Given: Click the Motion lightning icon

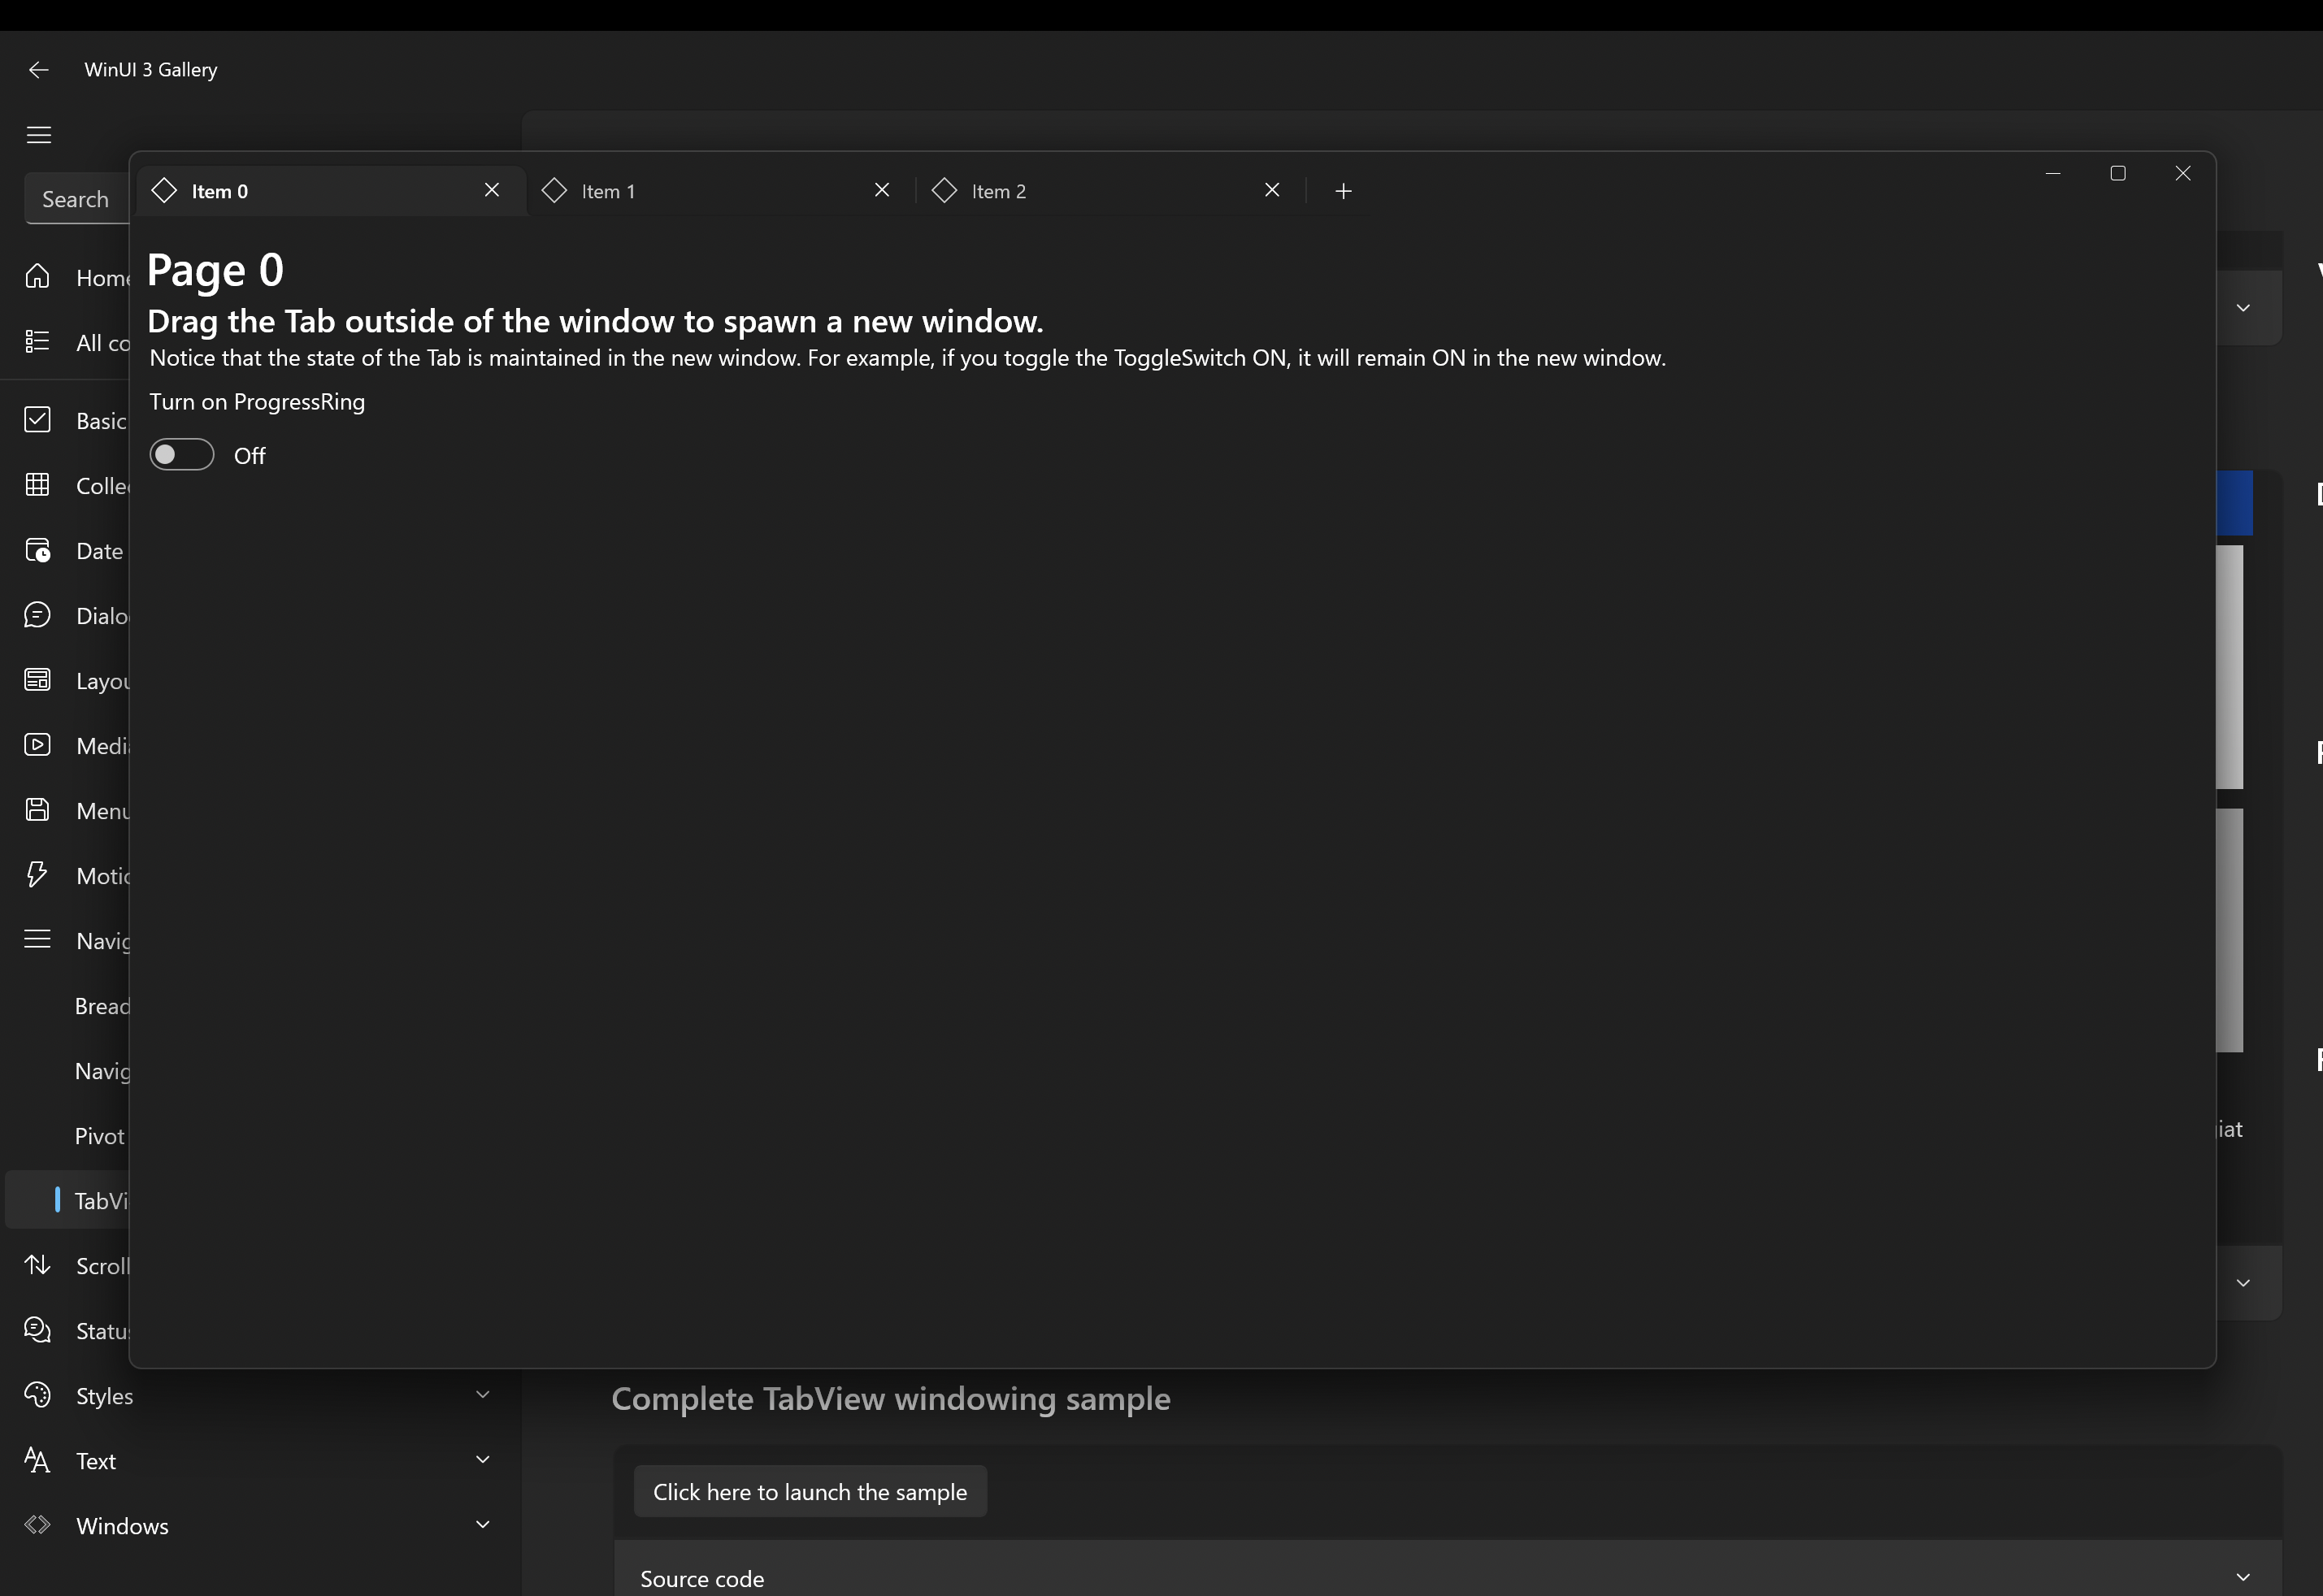Looking at the screenshot, I should coord(38,874).
